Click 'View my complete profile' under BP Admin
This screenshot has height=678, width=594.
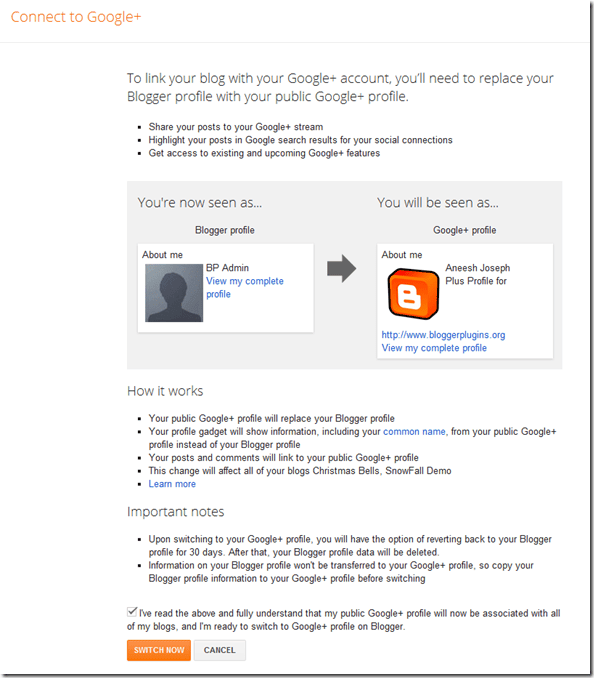pyautogui.click(x=245, y=288)
